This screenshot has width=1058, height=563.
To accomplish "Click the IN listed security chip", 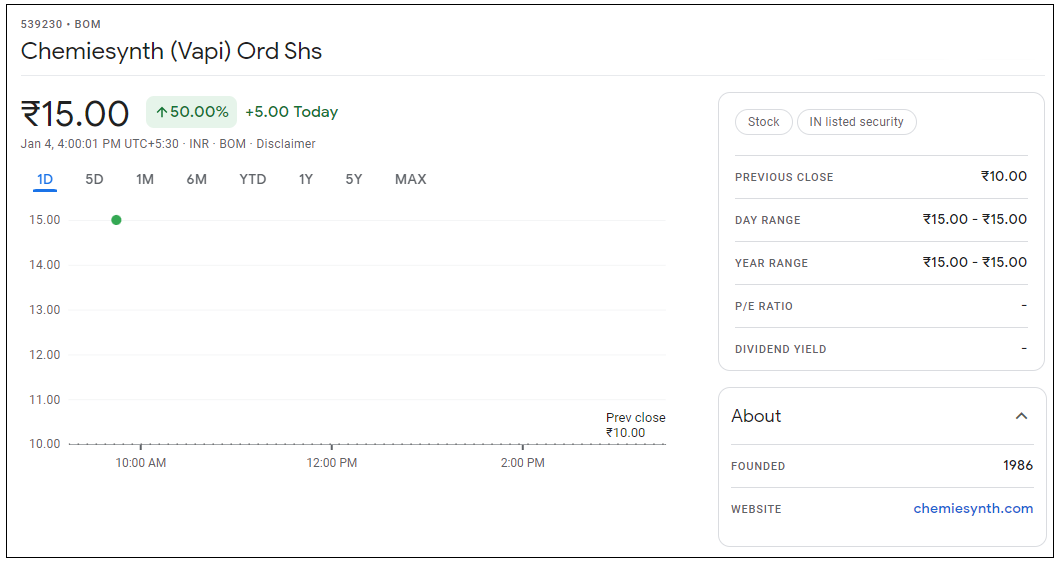I will (856, 122).
